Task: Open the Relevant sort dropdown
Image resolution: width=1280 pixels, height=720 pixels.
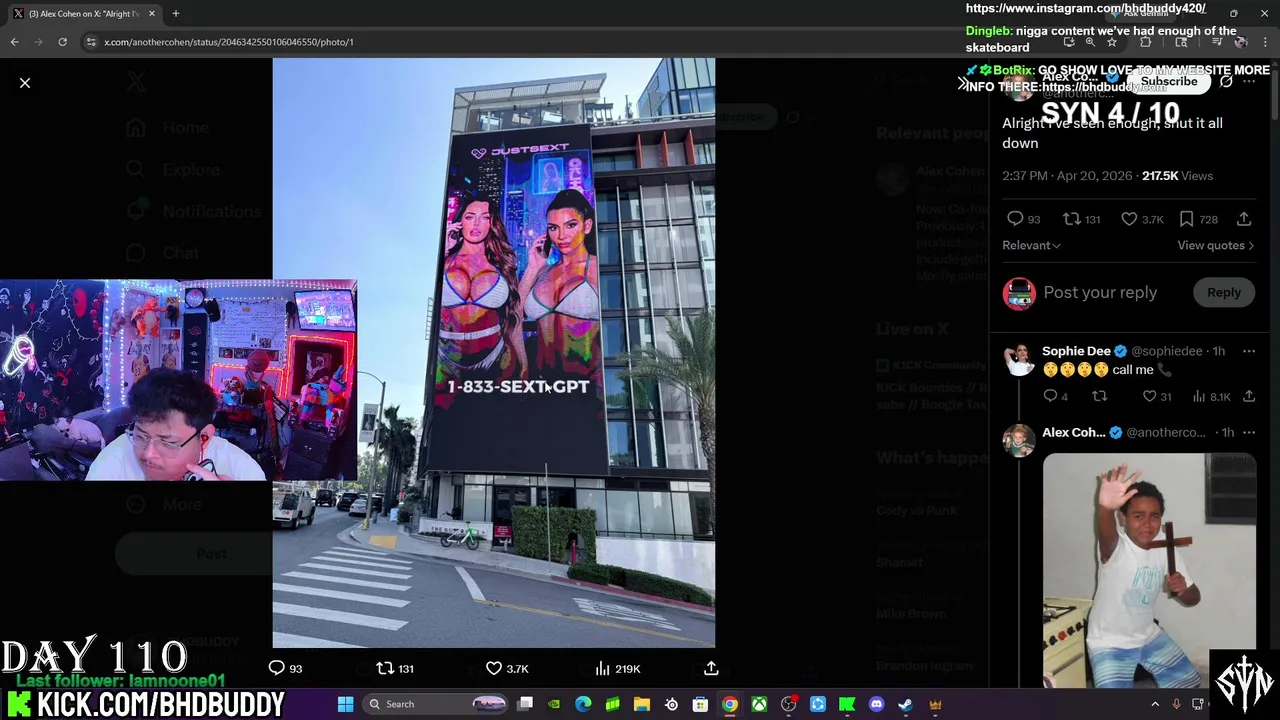Action: click(x=1031, y=245)
